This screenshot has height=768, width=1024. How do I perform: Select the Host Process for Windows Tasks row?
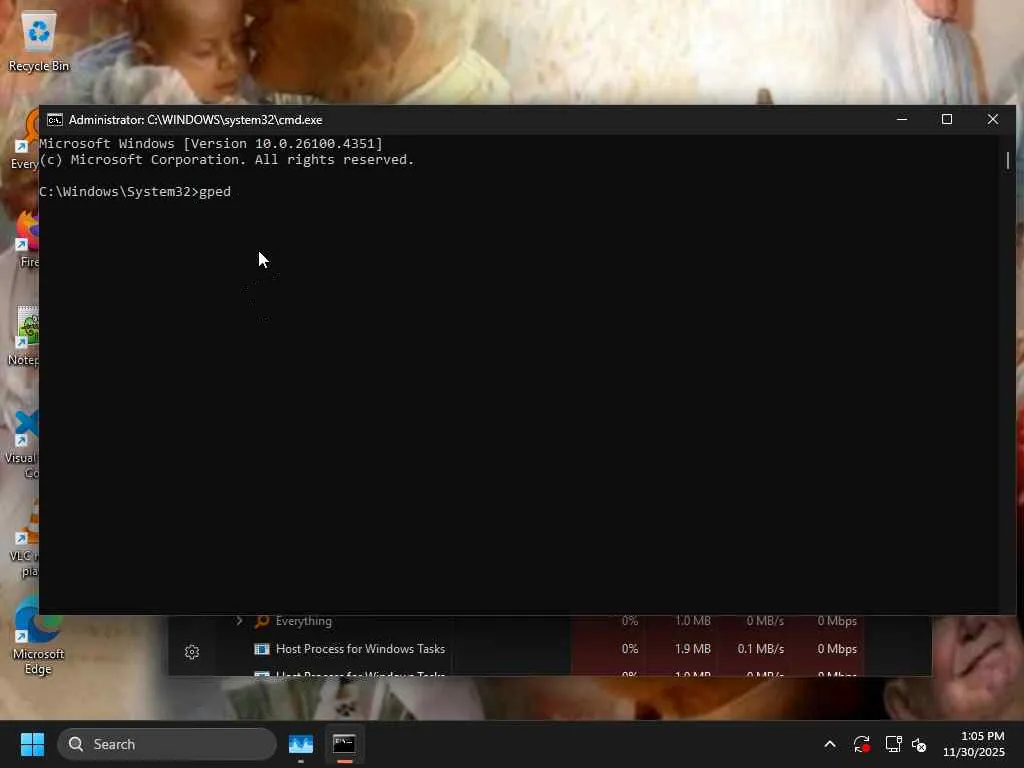(x=549, y=649)
